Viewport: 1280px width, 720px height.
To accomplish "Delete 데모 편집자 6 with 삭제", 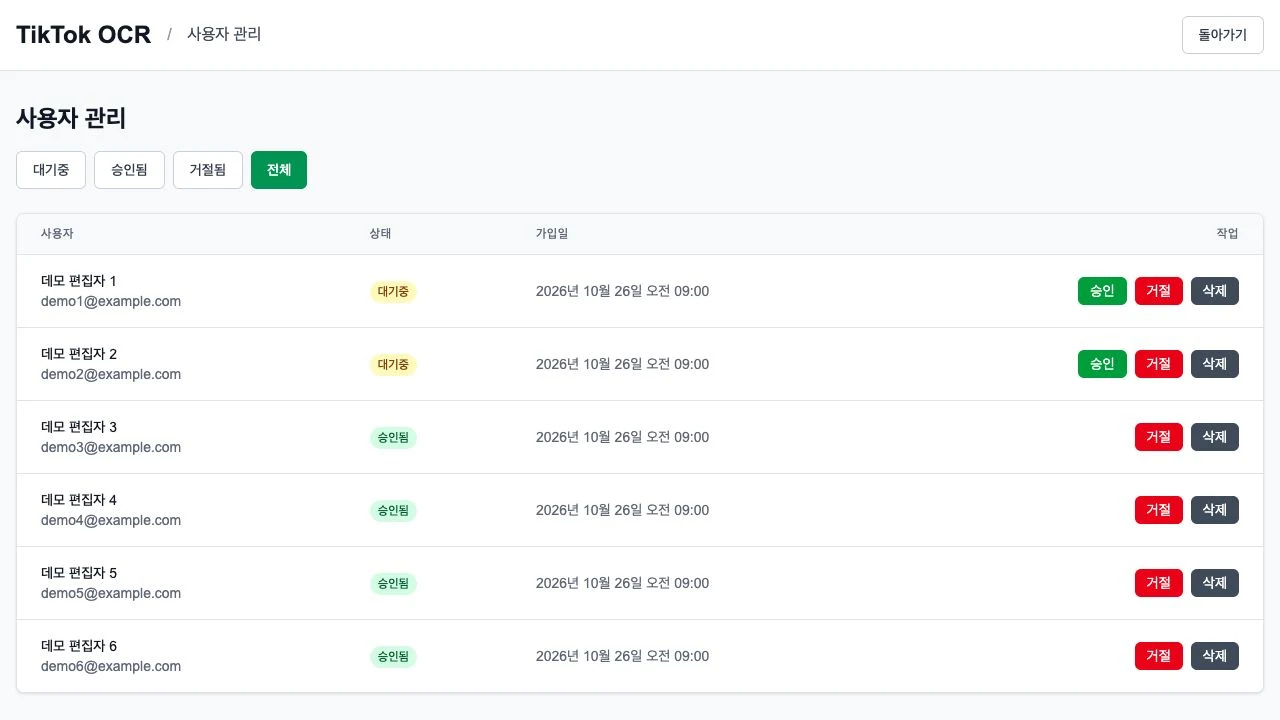I will click(x=1215, y=656).
